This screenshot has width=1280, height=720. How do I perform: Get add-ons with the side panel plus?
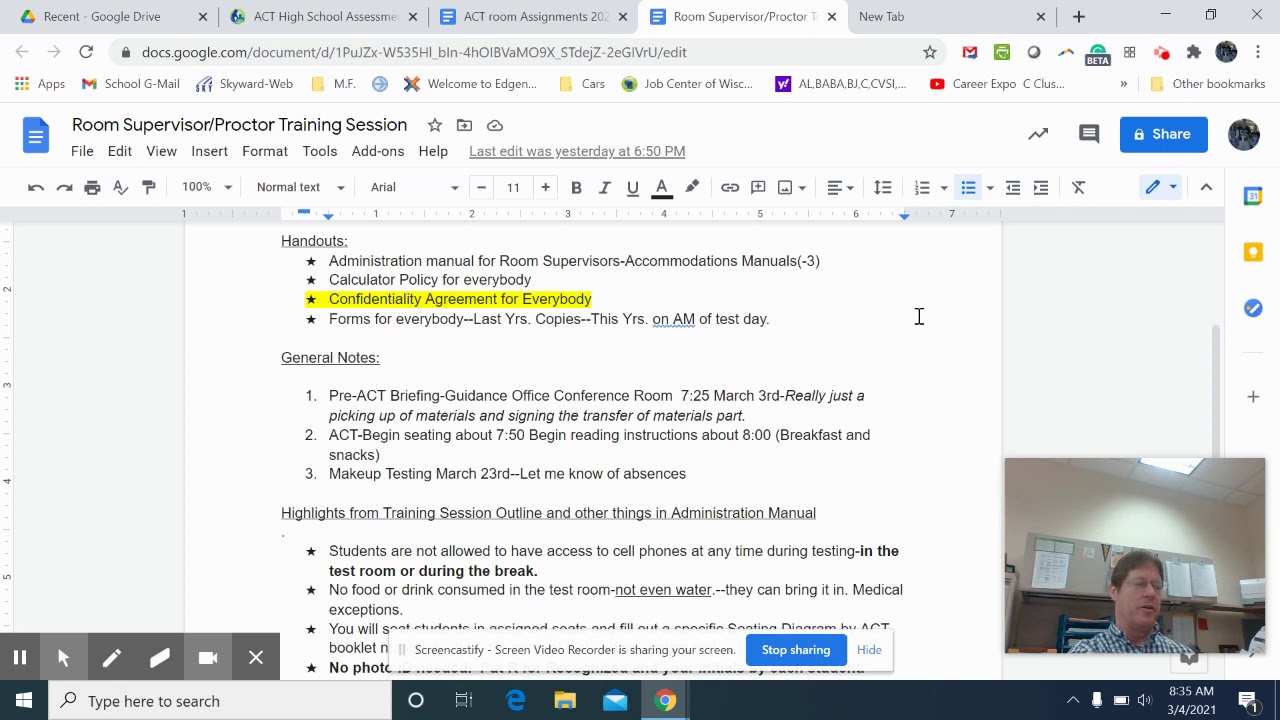point(1253,397)
